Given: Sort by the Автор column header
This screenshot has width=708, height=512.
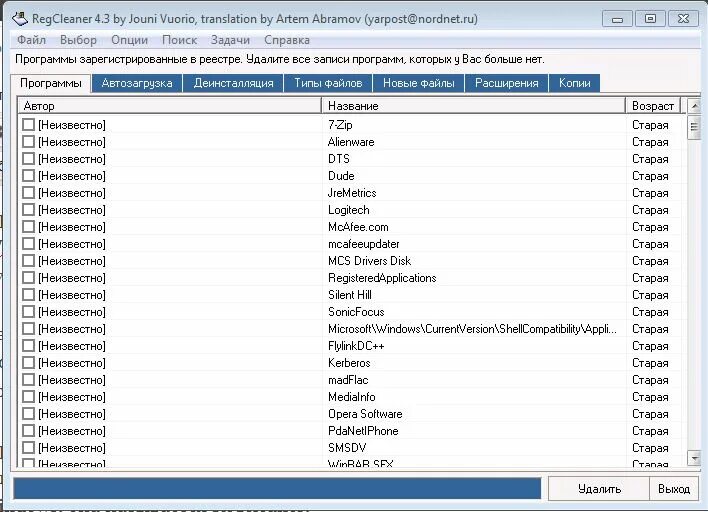Looking at the screenshot, I should pyautogui.click(x=170, y=106).
